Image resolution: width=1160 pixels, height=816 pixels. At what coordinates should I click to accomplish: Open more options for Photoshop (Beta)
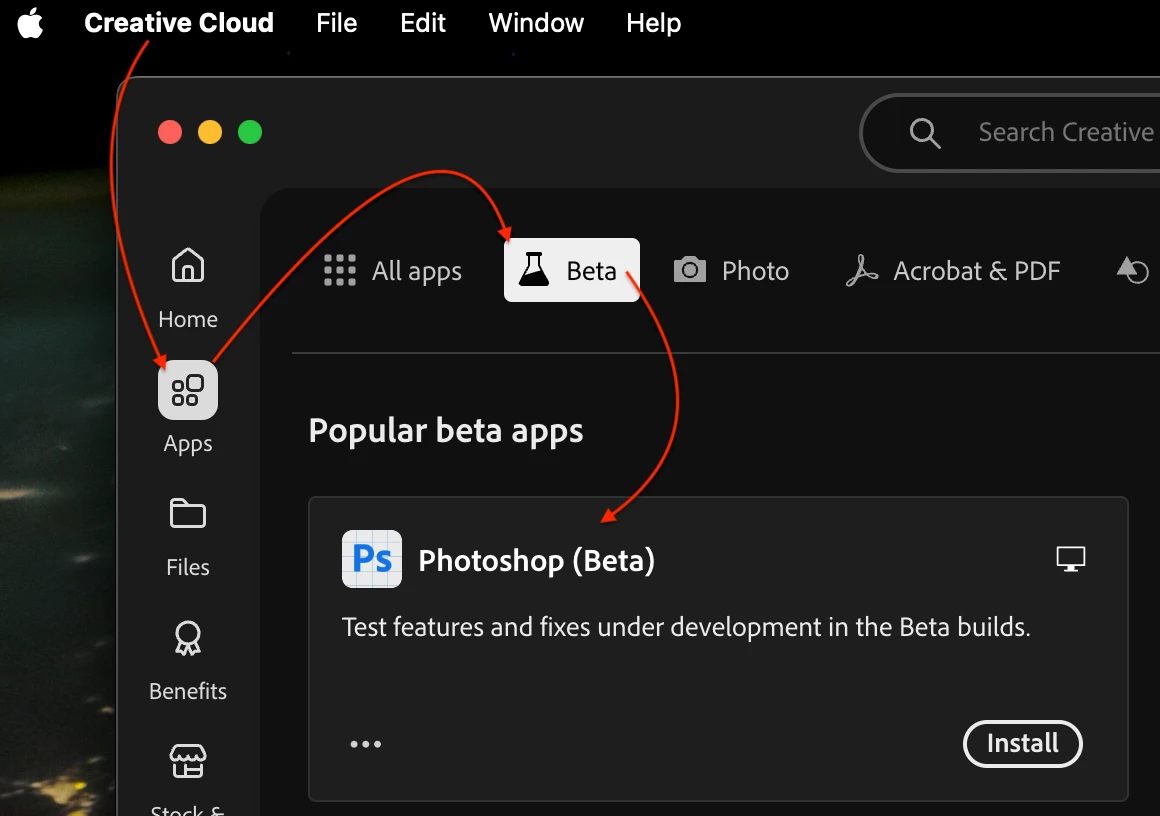tap(365, 743)
